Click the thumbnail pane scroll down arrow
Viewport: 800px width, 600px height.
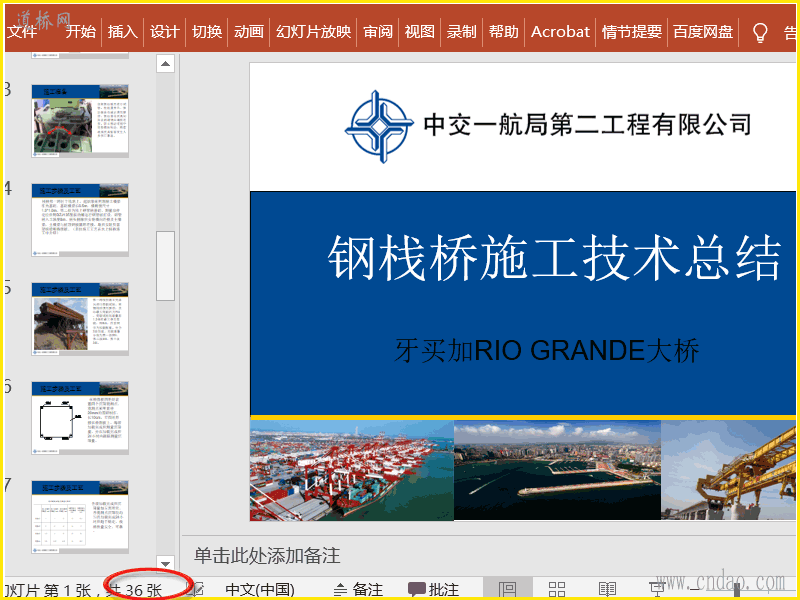165,564
